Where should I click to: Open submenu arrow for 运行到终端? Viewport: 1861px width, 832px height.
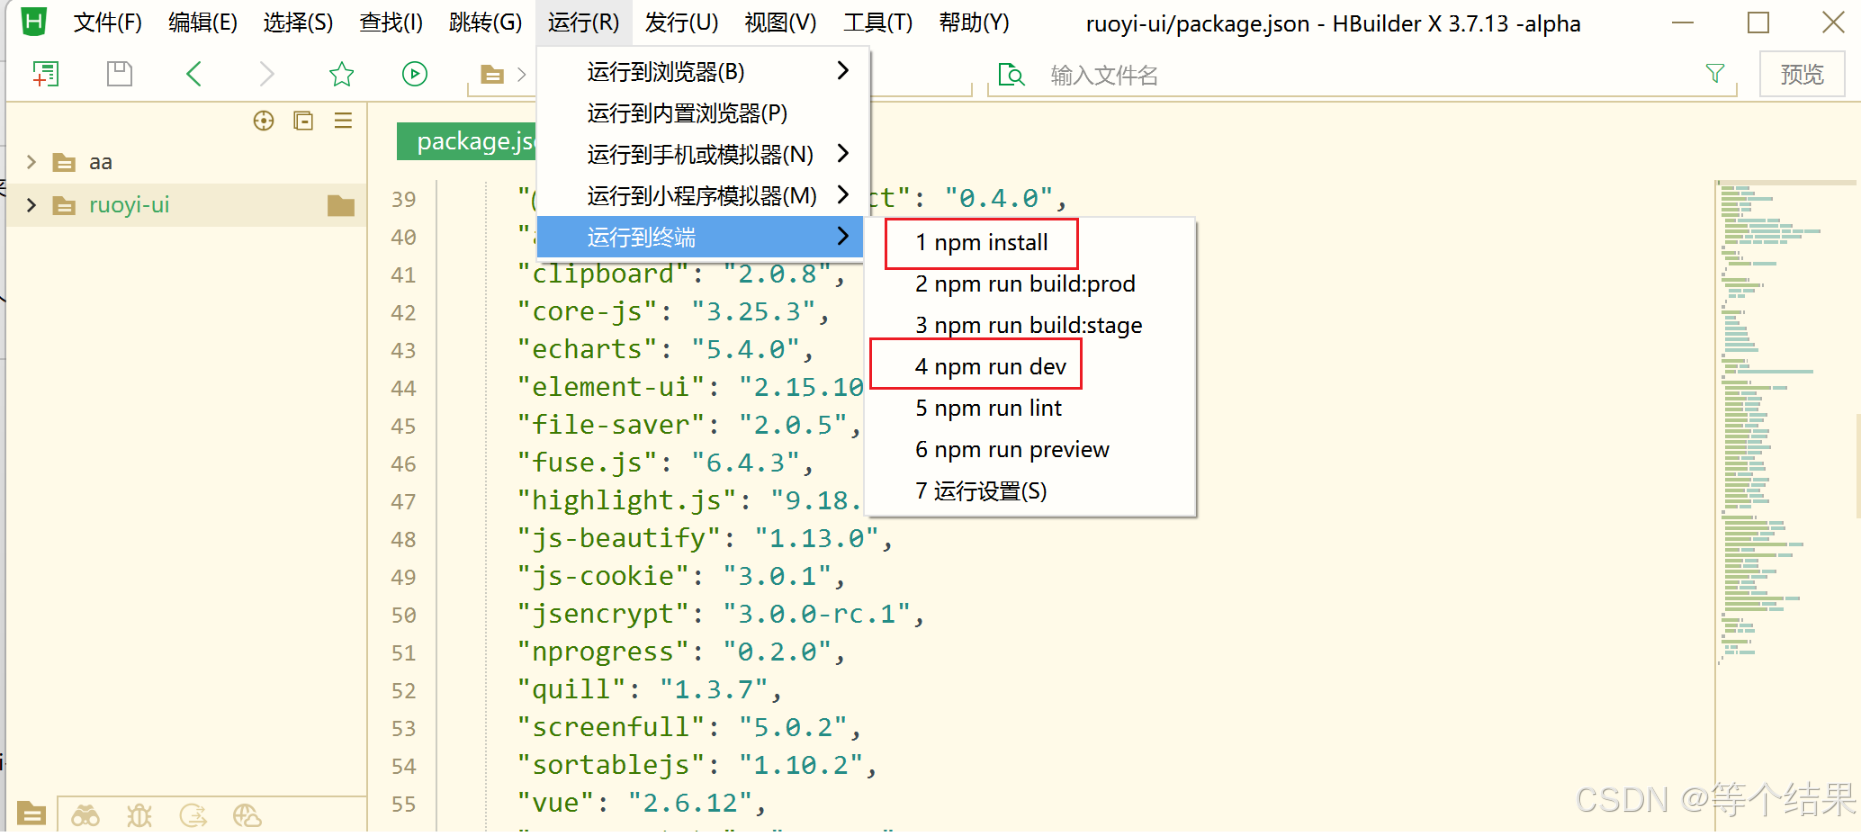point(843,236)
